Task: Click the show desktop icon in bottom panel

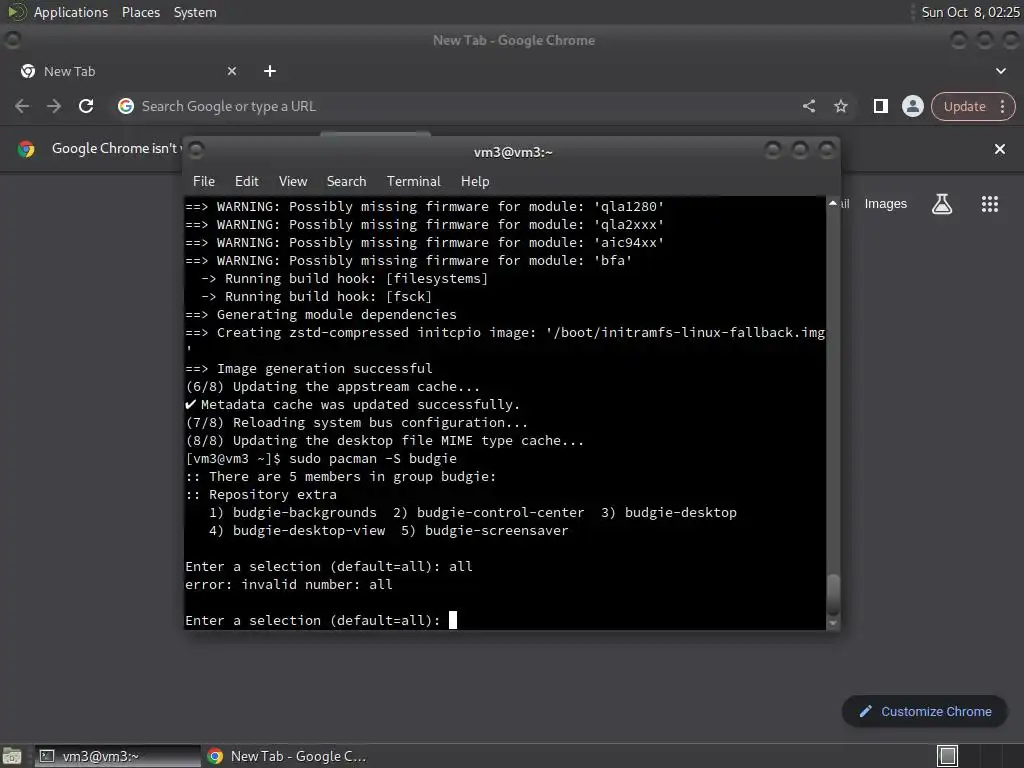Action: (12, 756)
